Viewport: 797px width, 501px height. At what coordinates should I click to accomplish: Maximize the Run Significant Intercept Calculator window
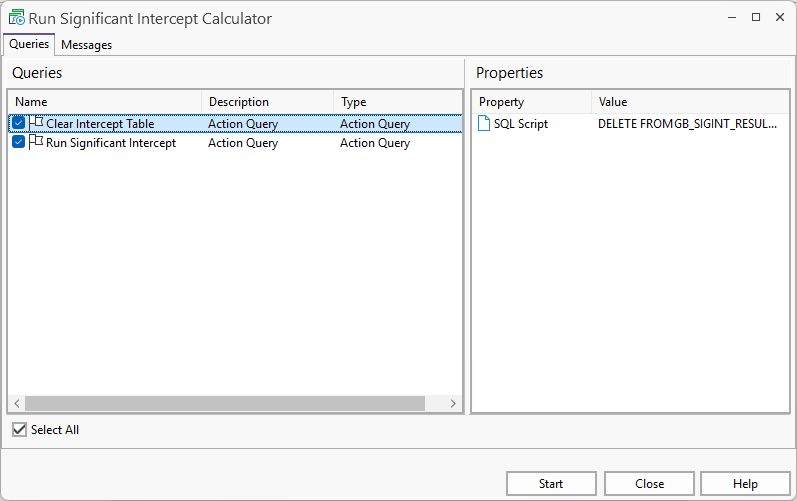click(x=755, y=17)
